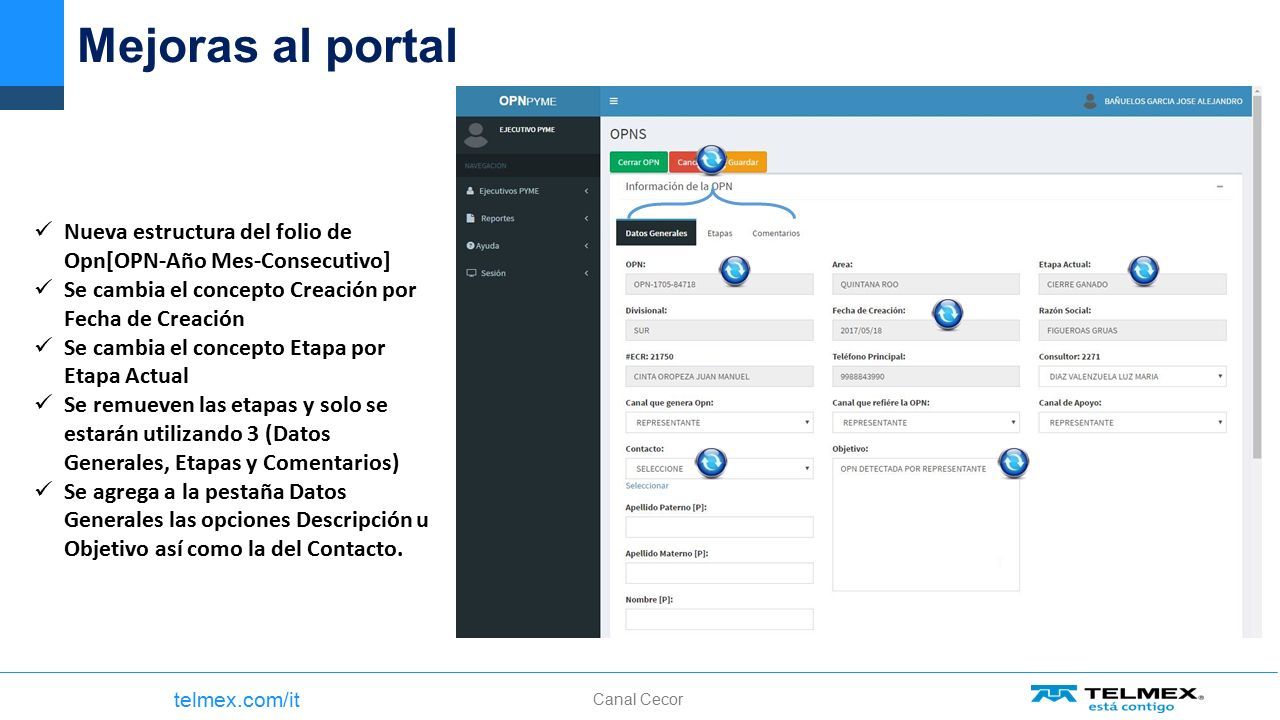The height and width of the screenshot is (720, 1280).
Task: Click the BAÑUELOS GARCIA JOSE ALEJANDRO user name
Action: (1173, 101)
